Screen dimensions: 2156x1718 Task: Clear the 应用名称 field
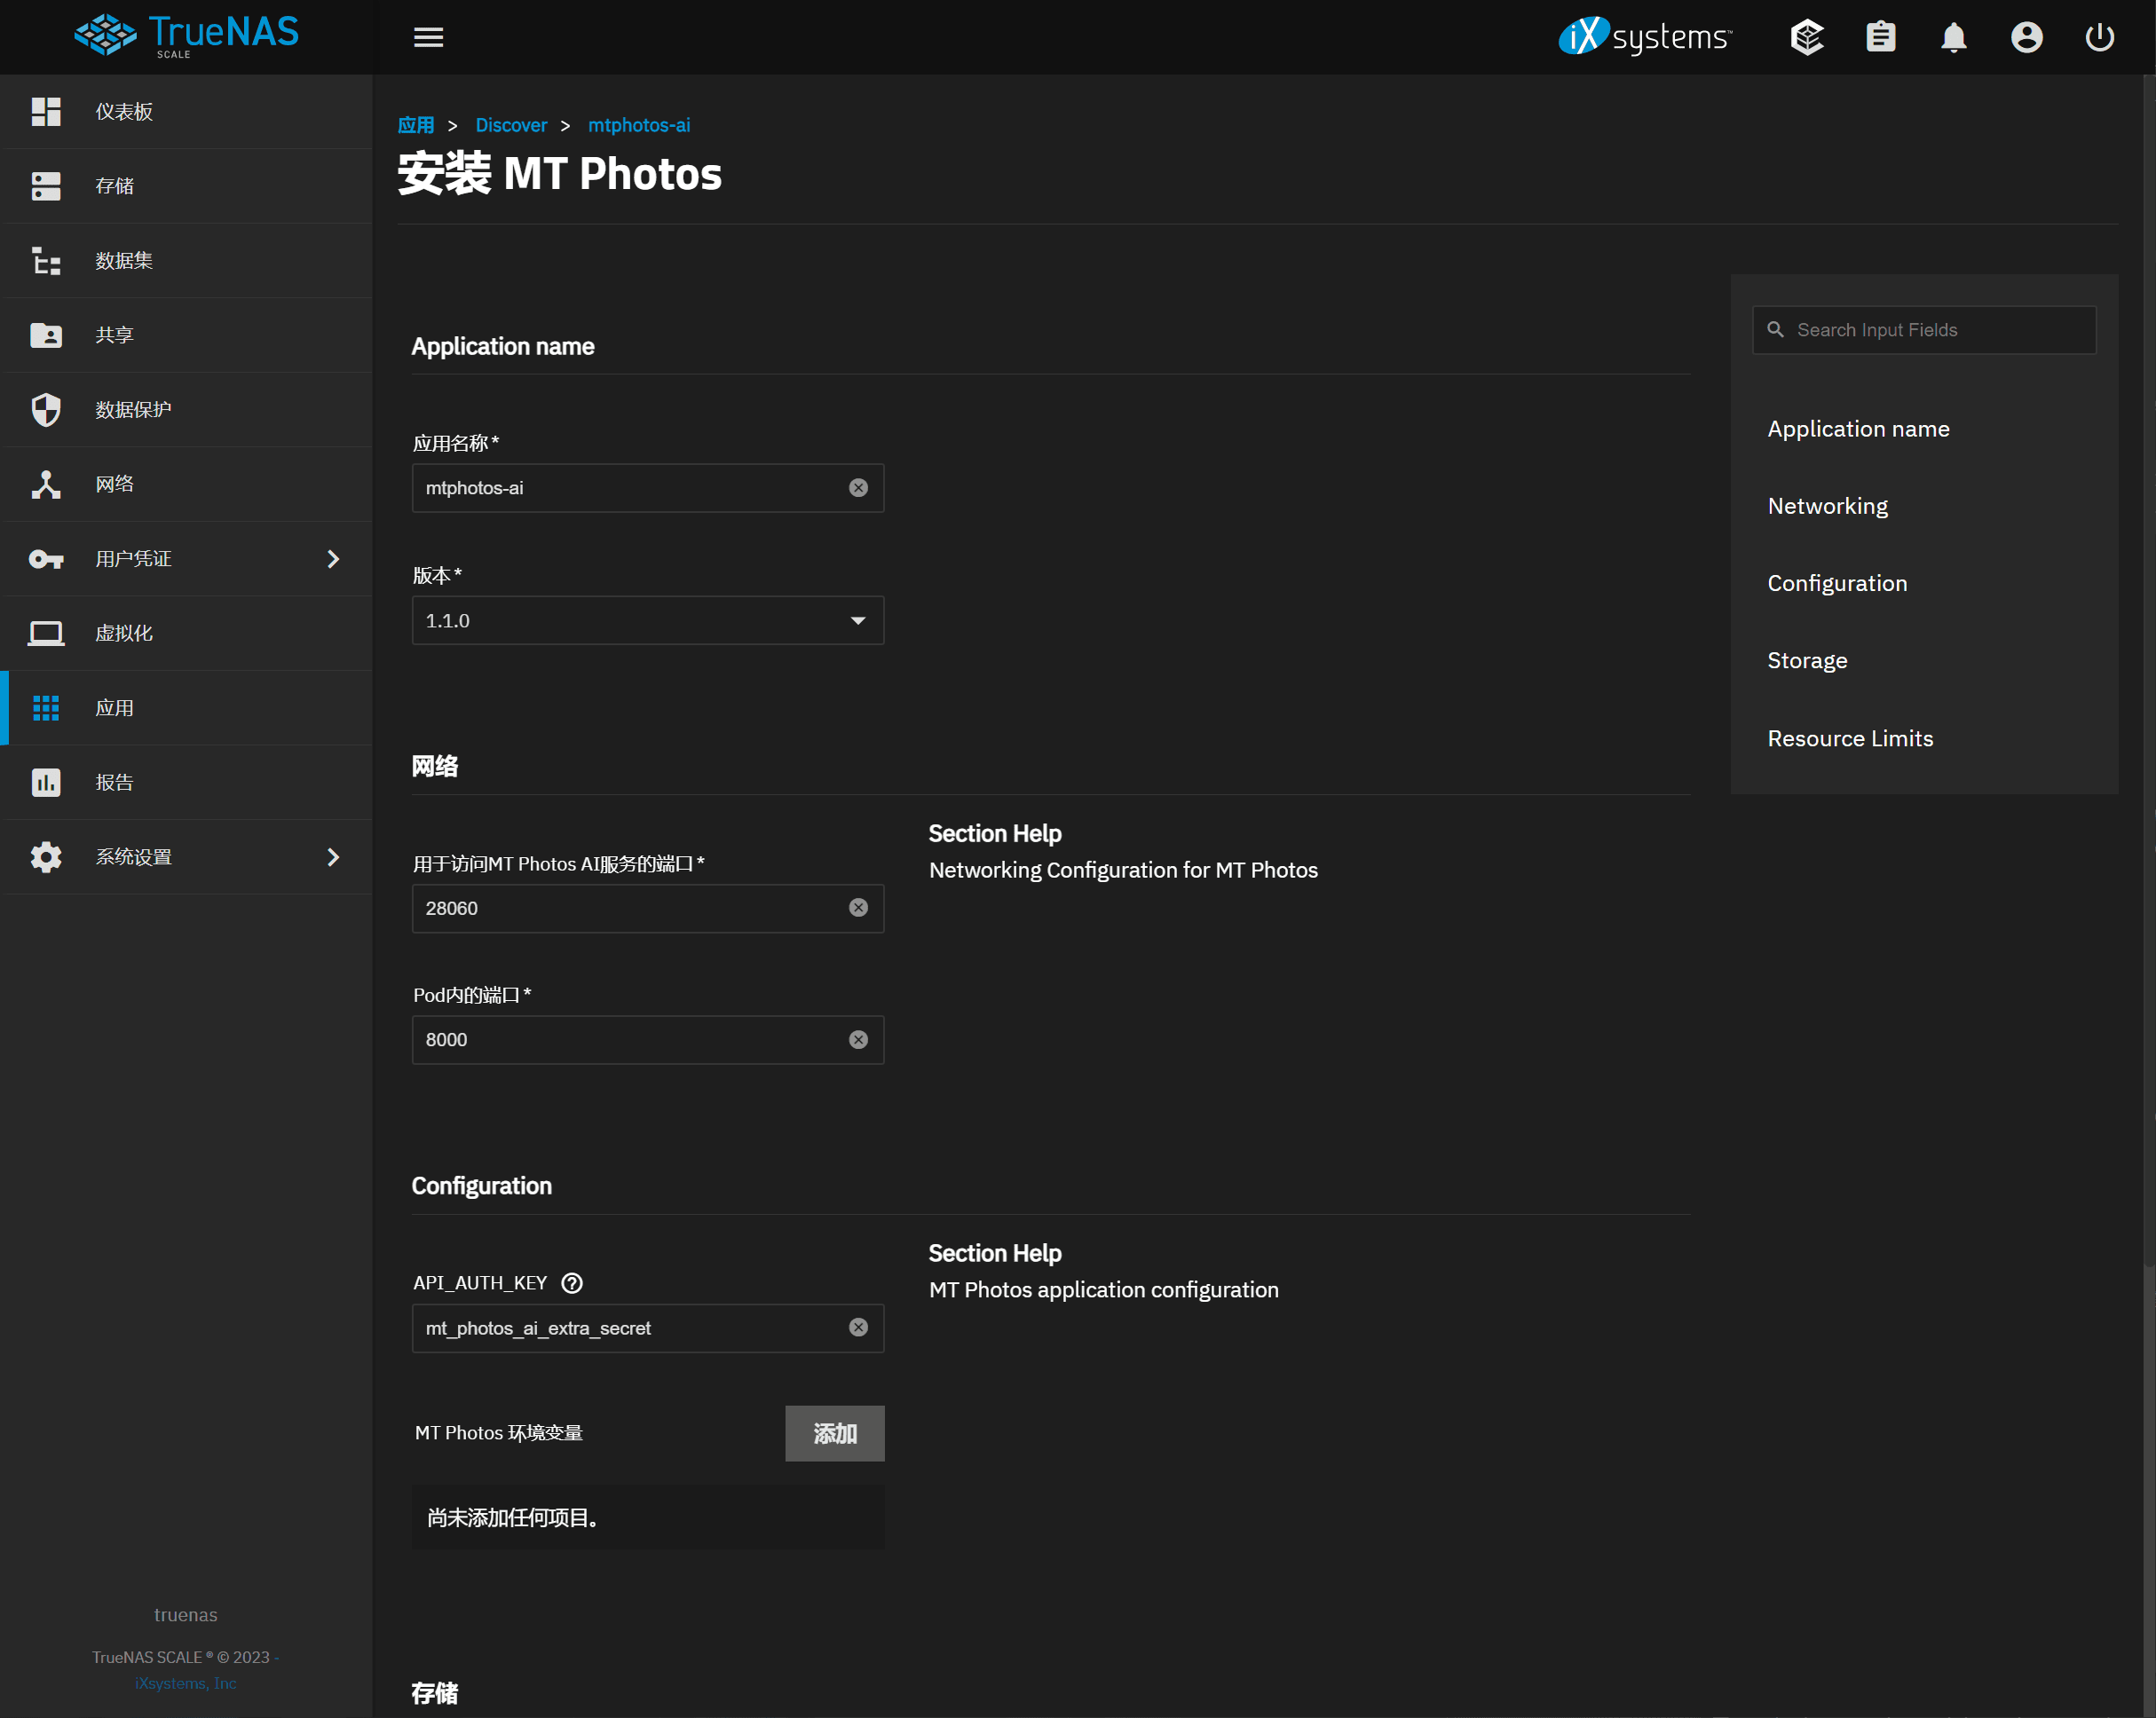(858, 488)
